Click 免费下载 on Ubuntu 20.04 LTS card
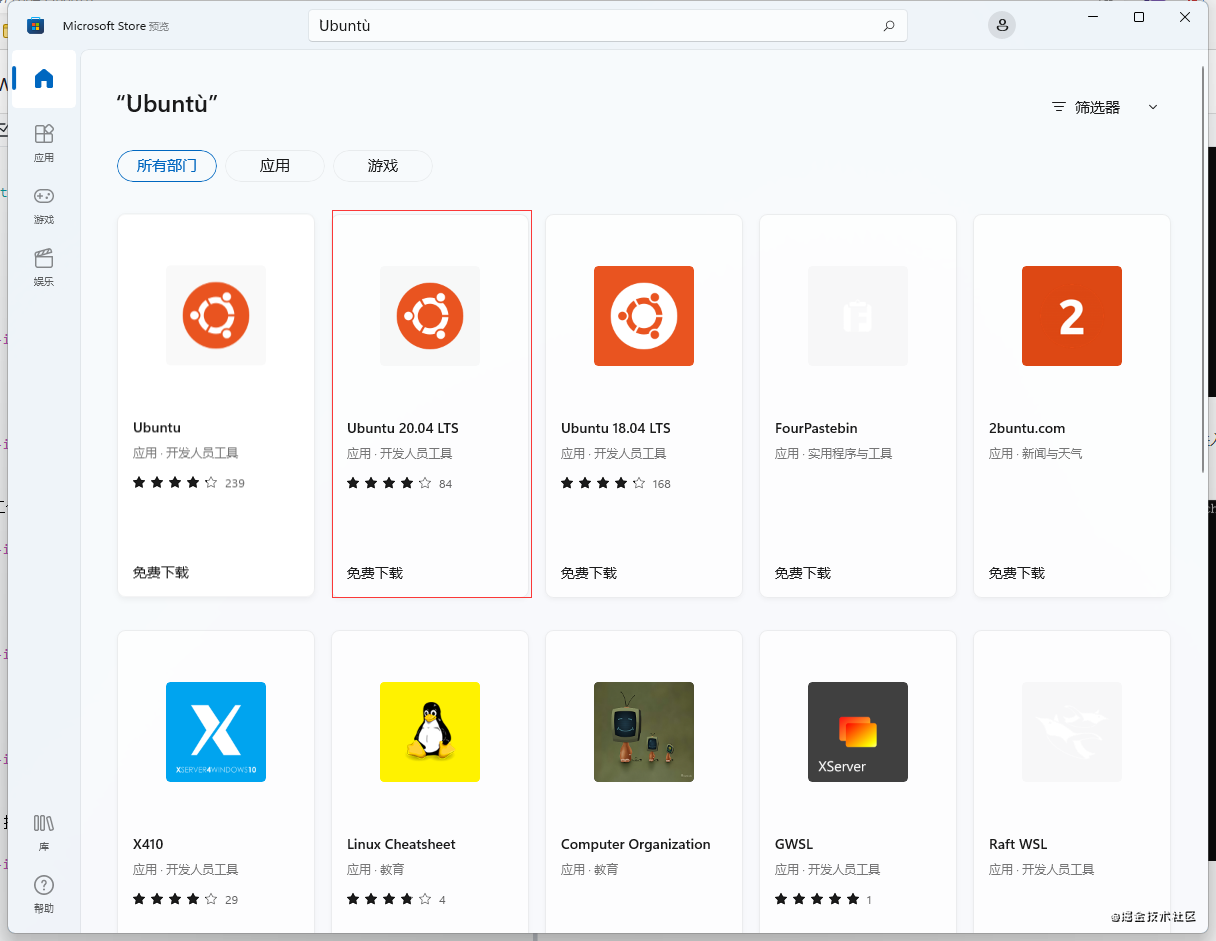 375,573
